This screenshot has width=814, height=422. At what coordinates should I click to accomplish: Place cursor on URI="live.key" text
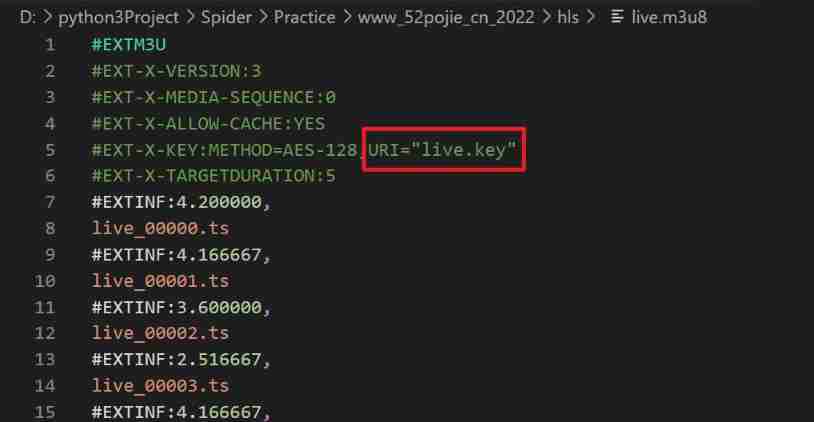click(442, 150)
